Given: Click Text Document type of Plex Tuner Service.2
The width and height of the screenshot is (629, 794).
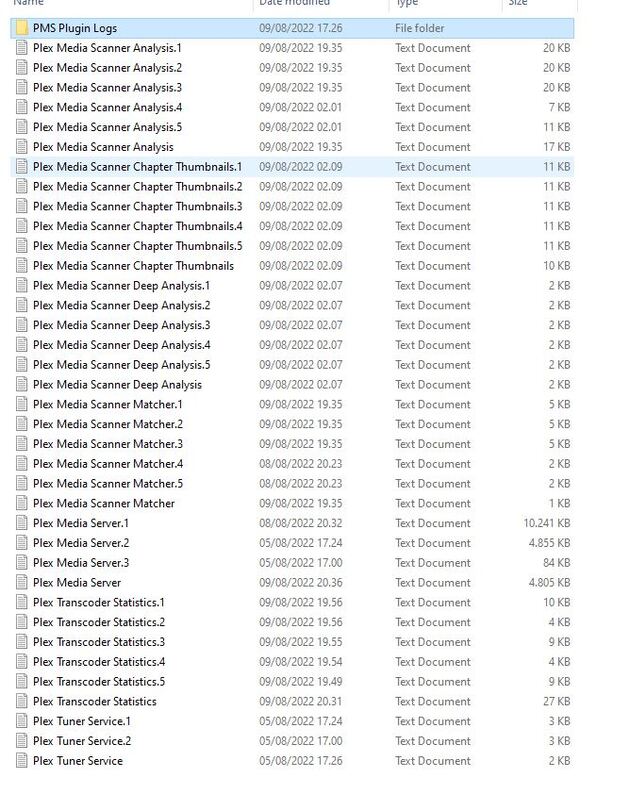Looking at the screenshot, I should [x=433, y=740].
